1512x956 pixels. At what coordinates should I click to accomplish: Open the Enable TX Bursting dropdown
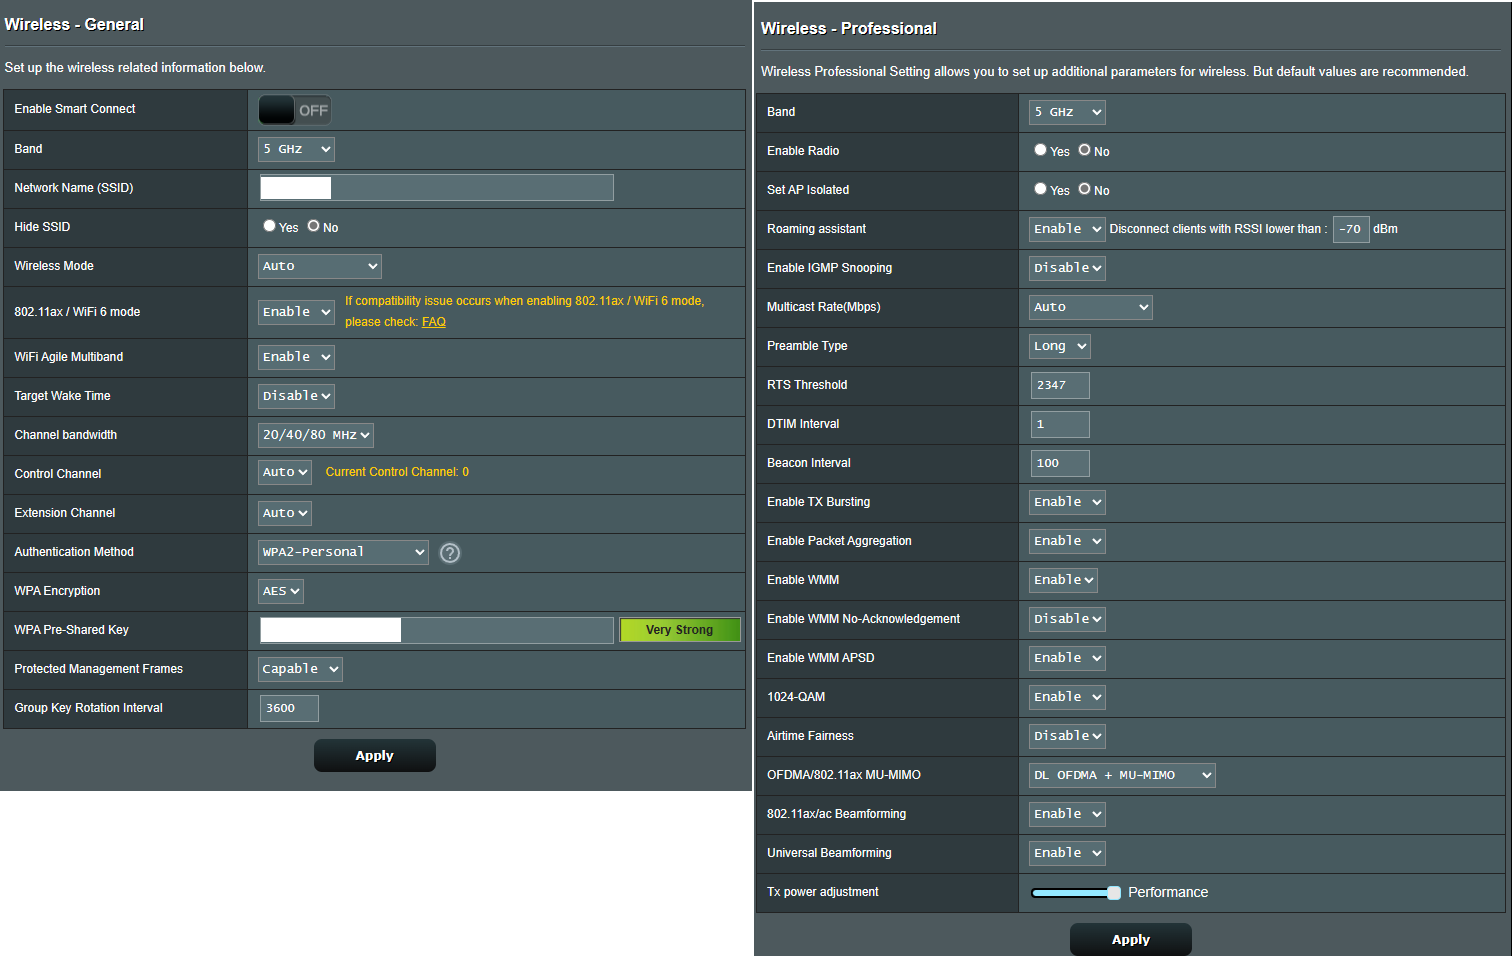[x=1067, y=502]
